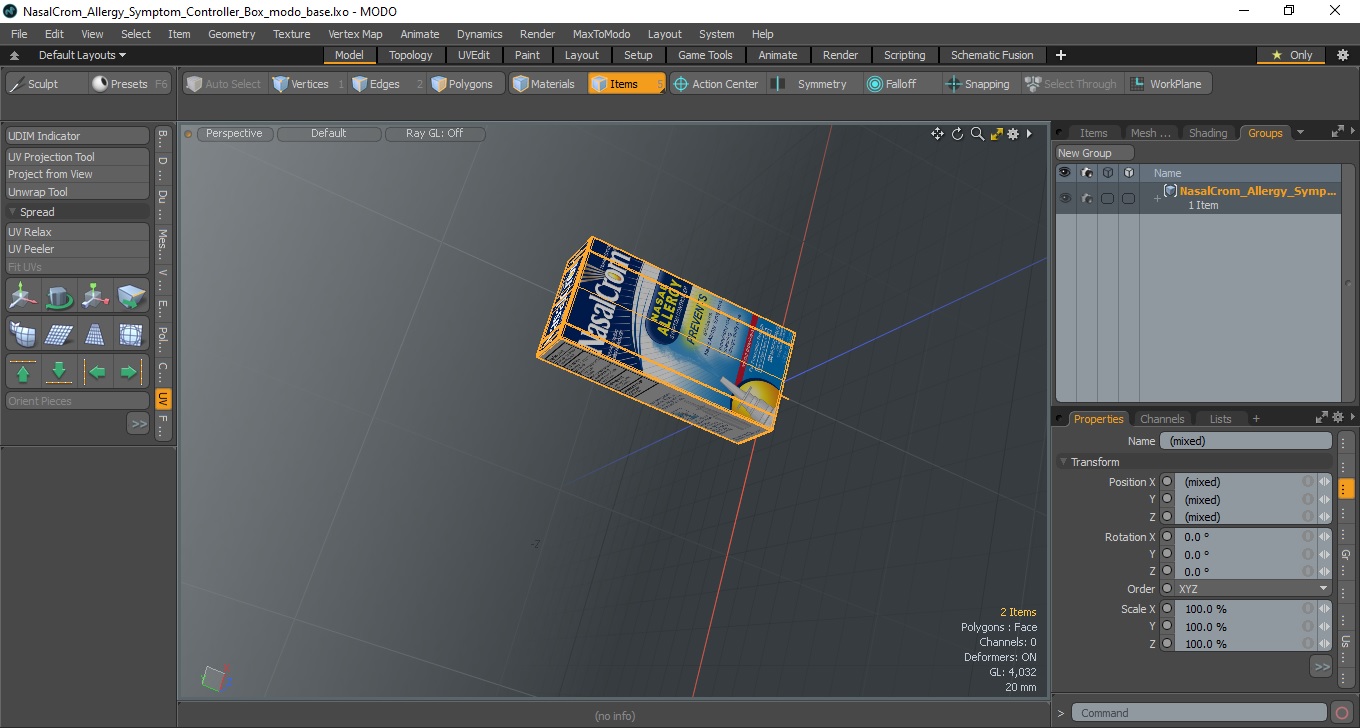Click the Command record button icon

(x=1342, y=713)
